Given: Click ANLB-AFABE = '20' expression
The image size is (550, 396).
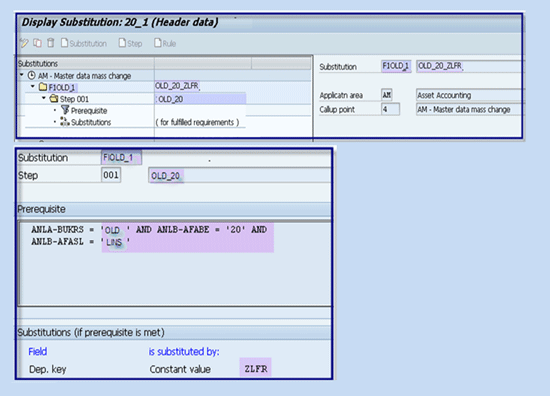Looking at the screenshot, I should point(201,229).
